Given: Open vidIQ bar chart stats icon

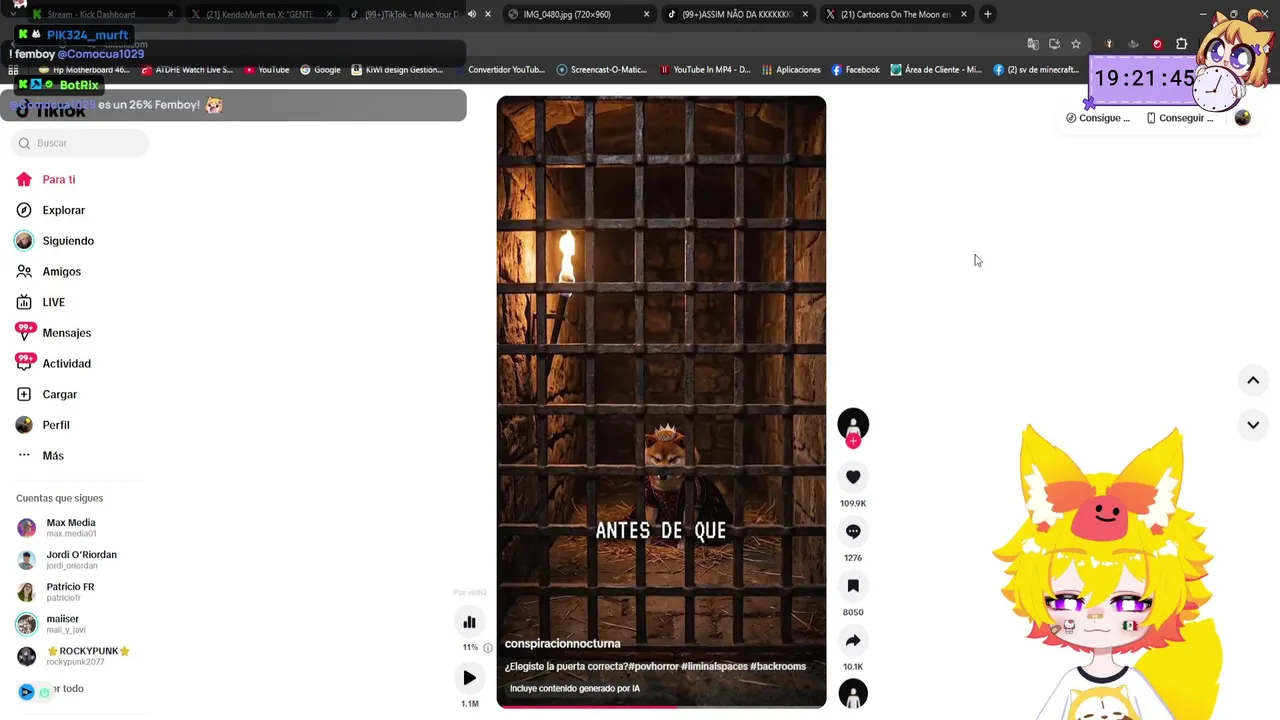Looking at the screenshot, I should 469,622.
